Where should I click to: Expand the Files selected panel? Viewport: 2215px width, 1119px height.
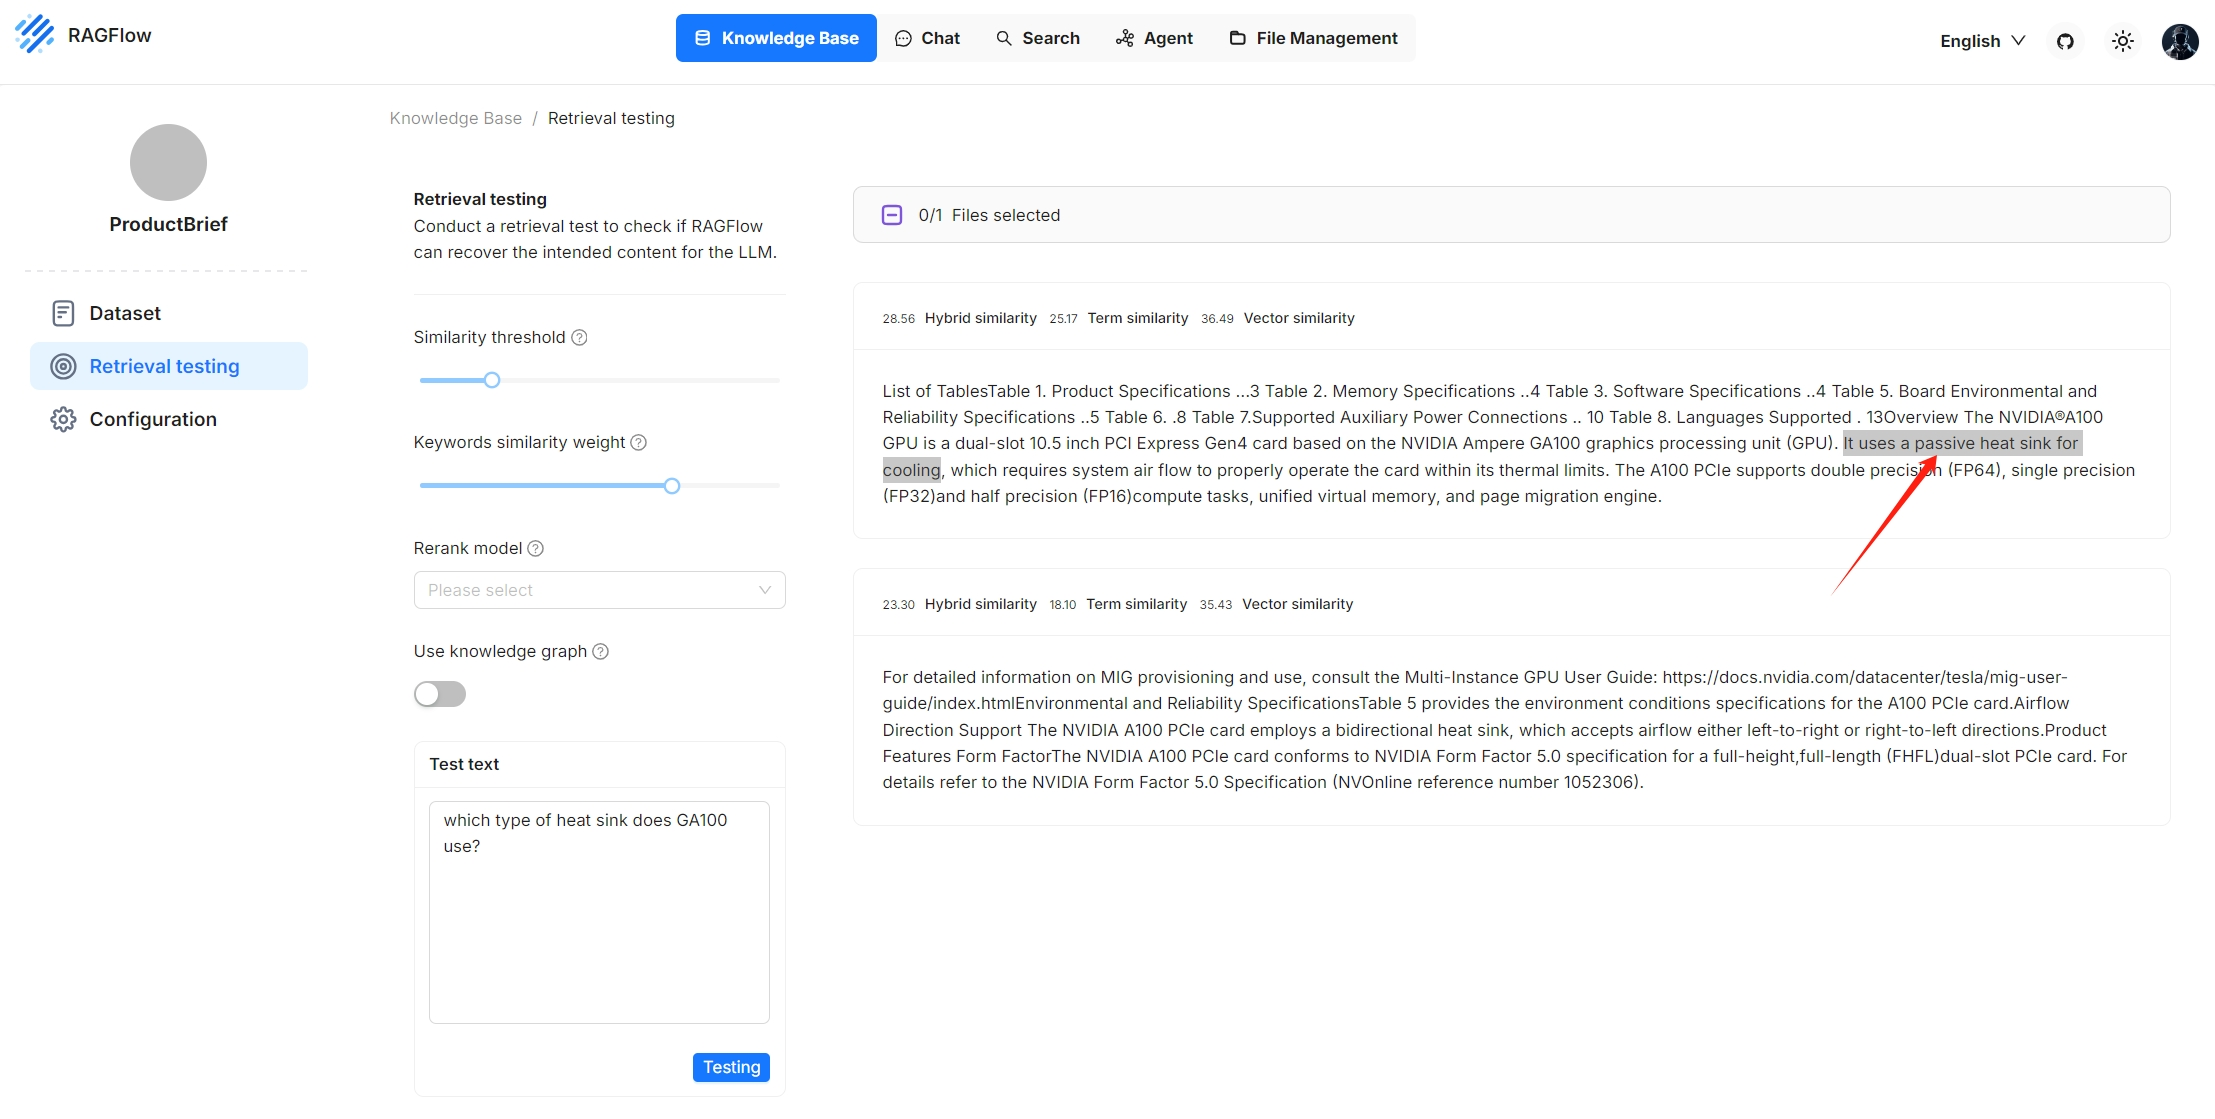[1510, 215]
